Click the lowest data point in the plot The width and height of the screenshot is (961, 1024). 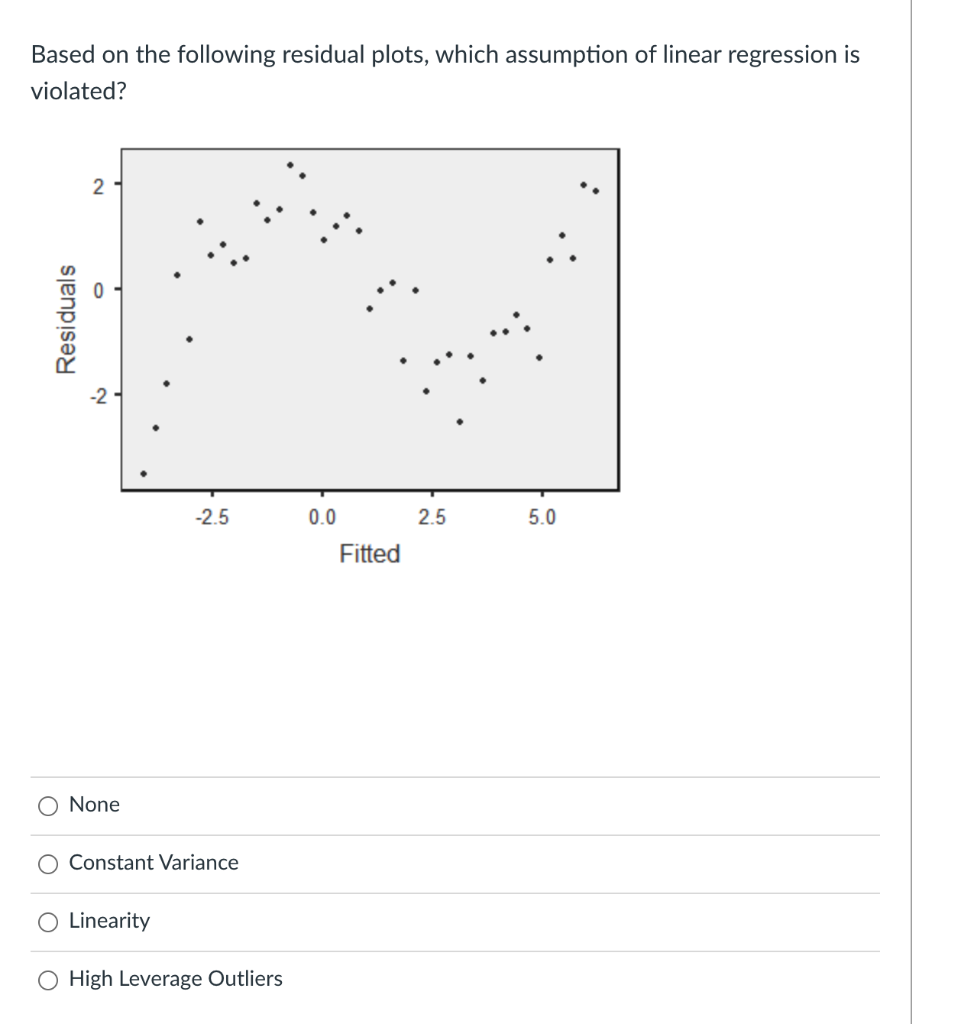[144, 473]
